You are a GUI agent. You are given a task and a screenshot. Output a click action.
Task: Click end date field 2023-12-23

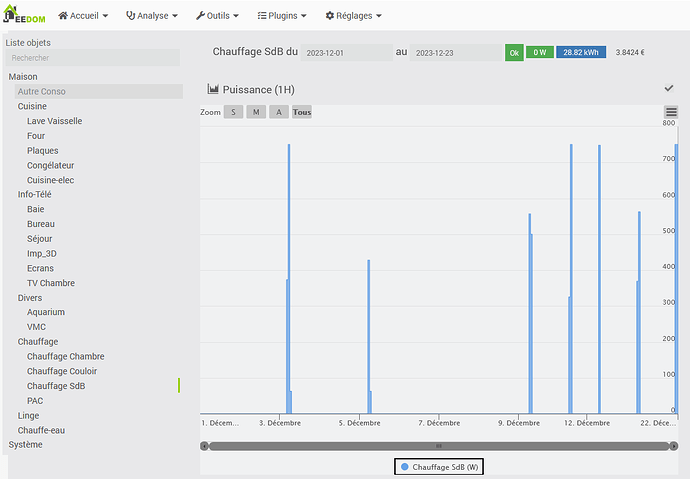coord(456,53)
